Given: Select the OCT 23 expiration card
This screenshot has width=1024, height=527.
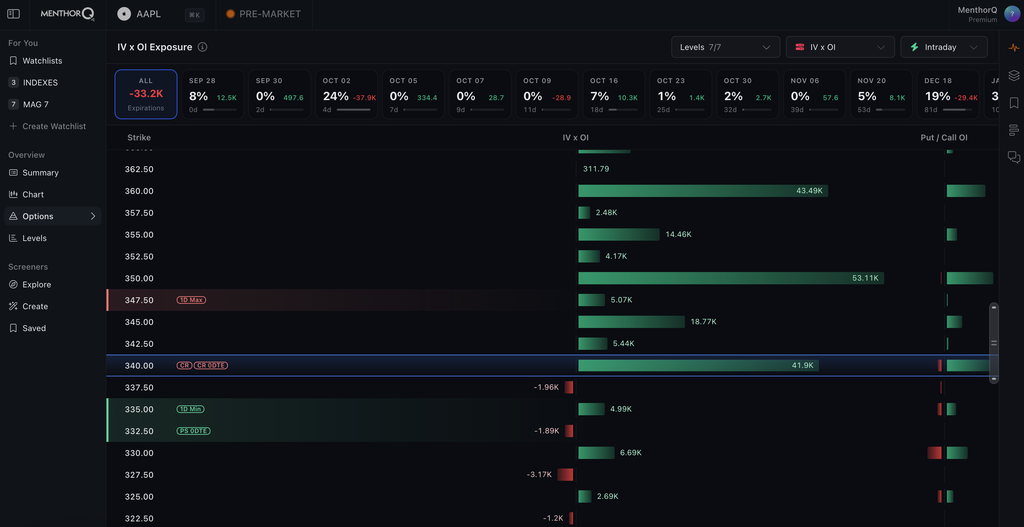Looking at the screenshot, I should pos(680,94).
